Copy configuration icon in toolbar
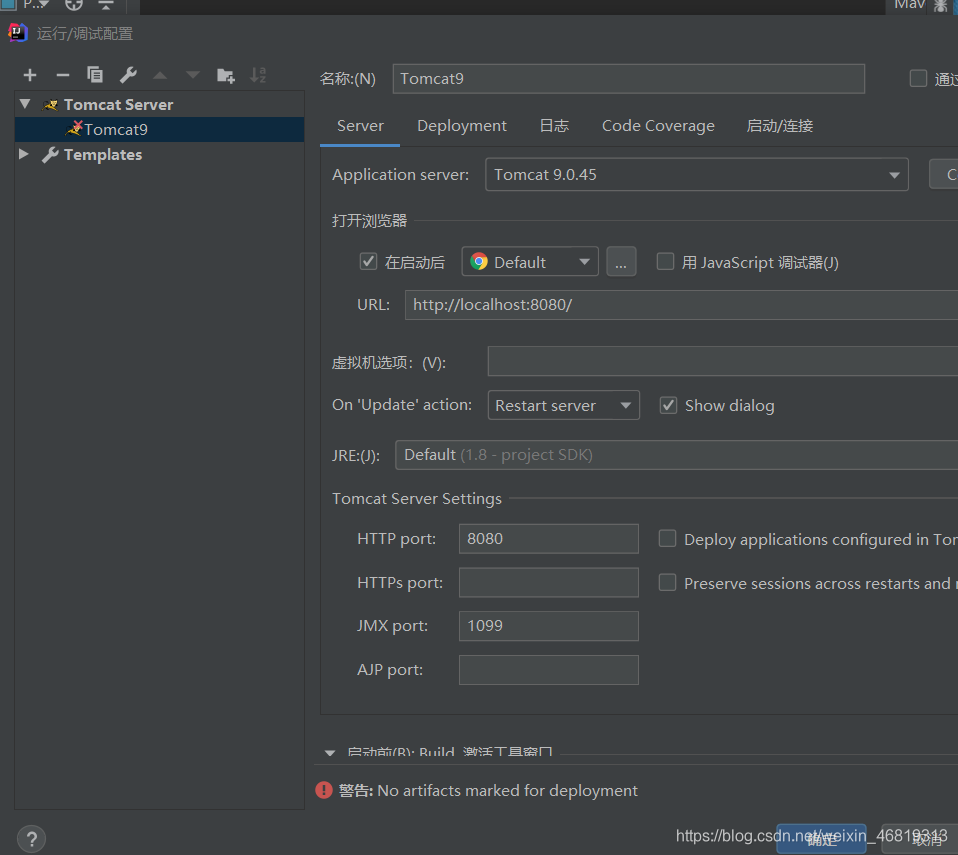Viewport: 958px width, 855px height. [x=95, y=75]
